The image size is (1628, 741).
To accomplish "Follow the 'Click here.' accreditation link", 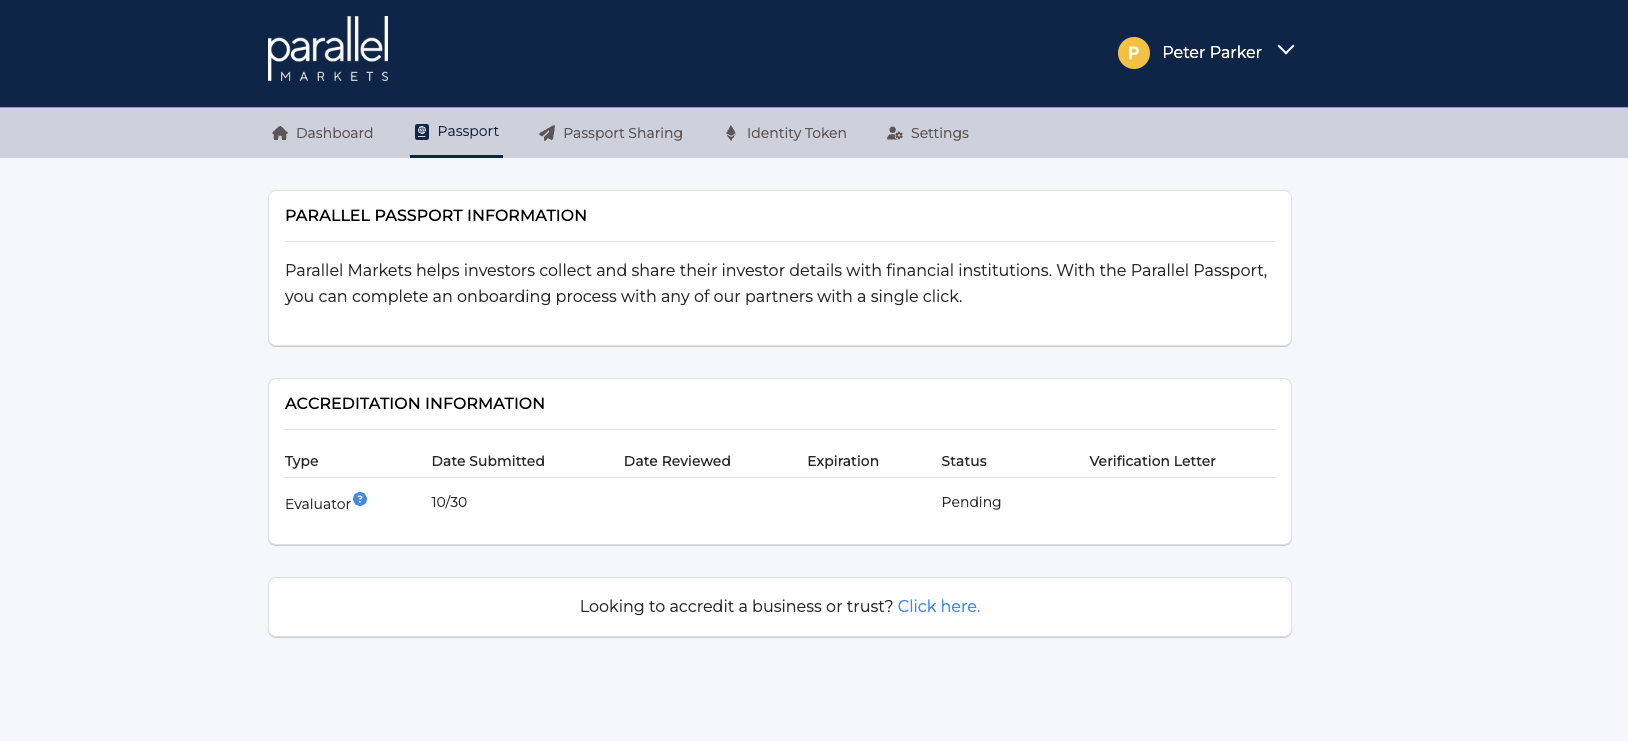I will [x=939, y=606].
